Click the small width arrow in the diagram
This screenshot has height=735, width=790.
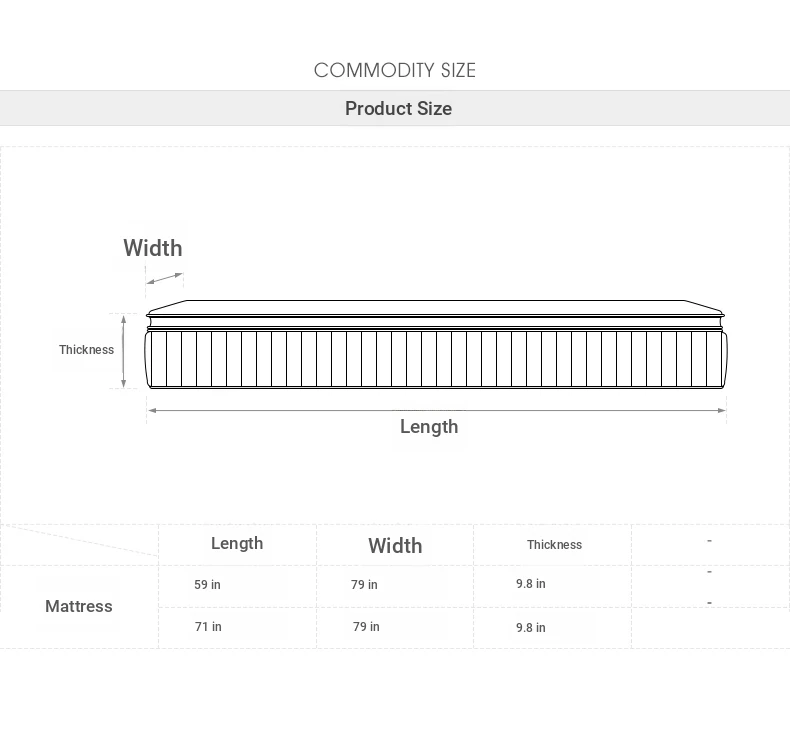(165, 278)
